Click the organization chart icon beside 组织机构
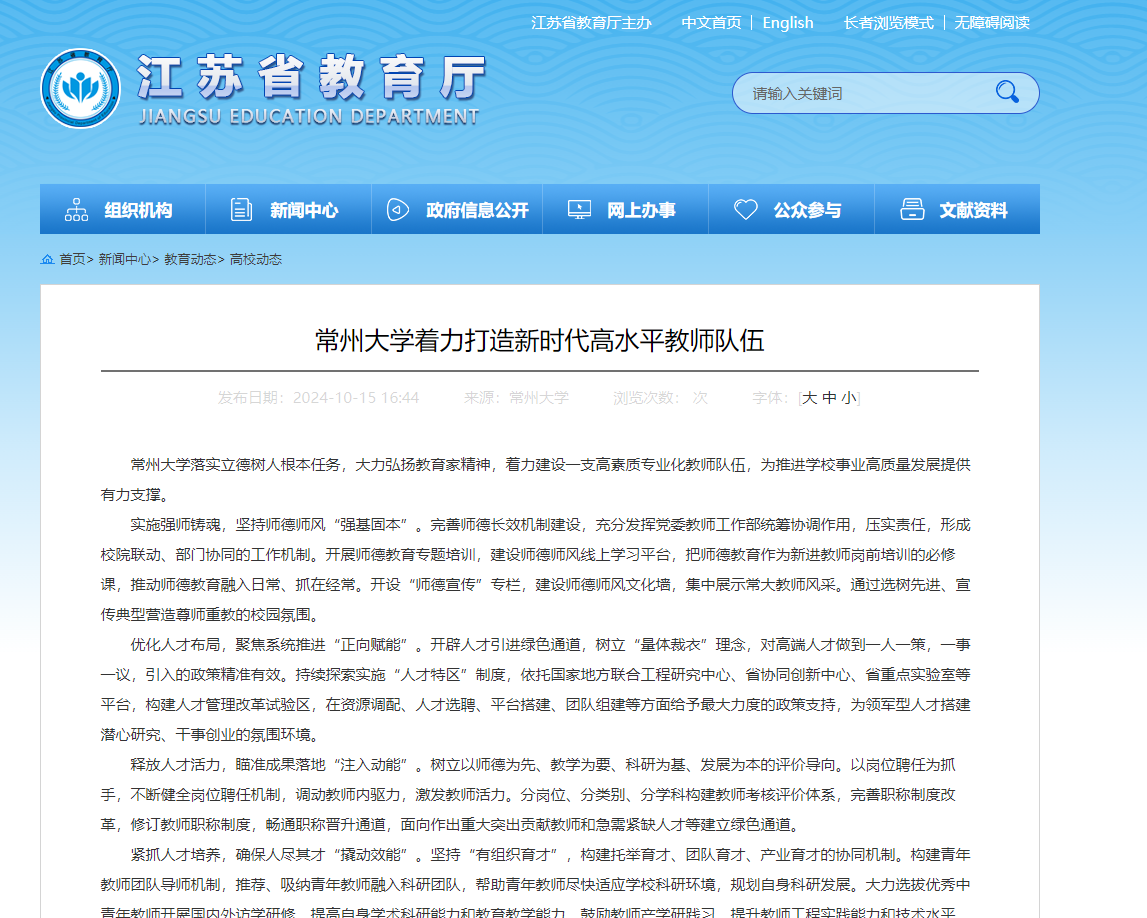 click(76, 210)
